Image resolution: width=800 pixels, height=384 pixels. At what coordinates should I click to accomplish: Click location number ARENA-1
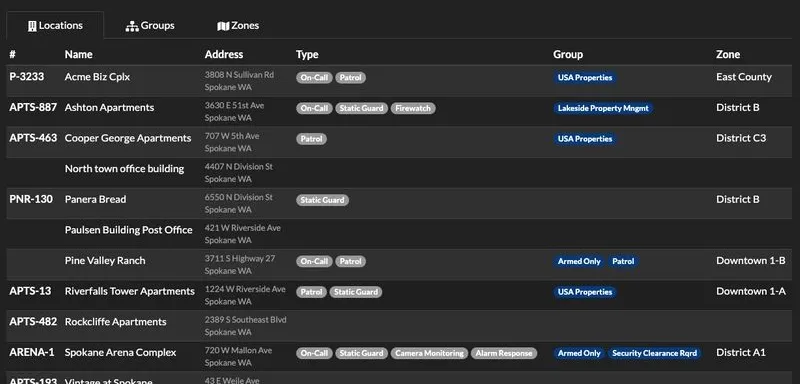point(32,352)
